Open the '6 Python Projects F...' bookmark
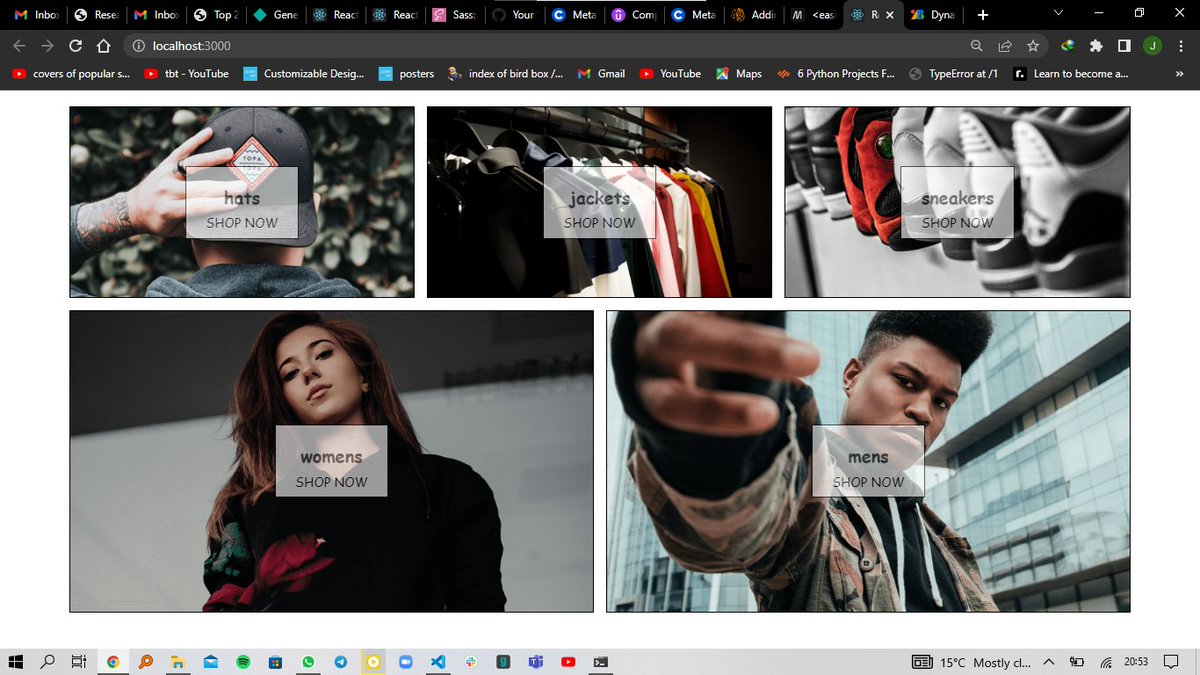This screenshot has height=675, width=1200. (x=836, y=74)
